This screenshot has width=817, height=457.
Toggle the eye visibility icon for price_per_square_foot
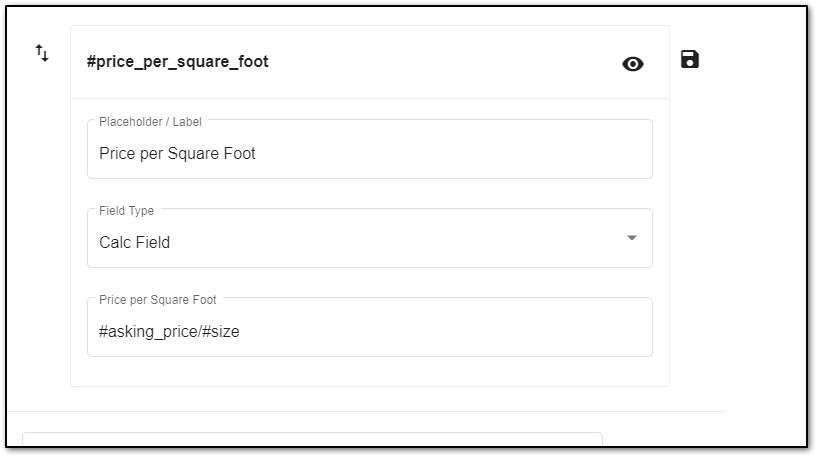[x=633, y=64]
